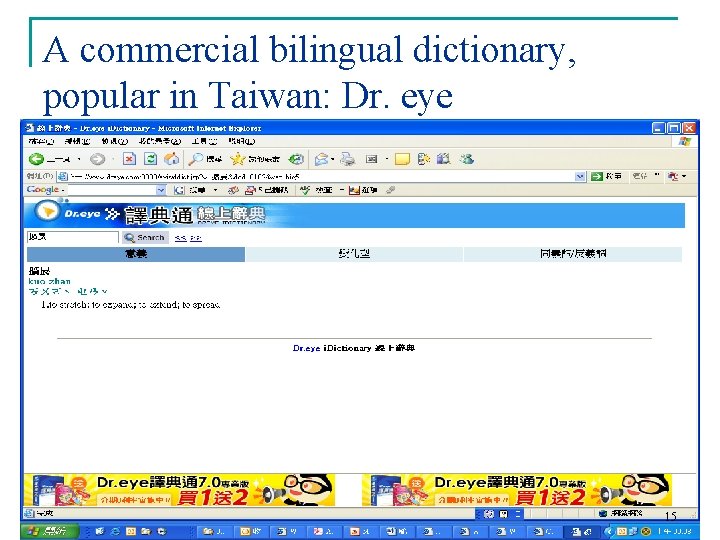Click the Research books toolbar icon
This screenshot has height=540, width=720.
[443, 159]
